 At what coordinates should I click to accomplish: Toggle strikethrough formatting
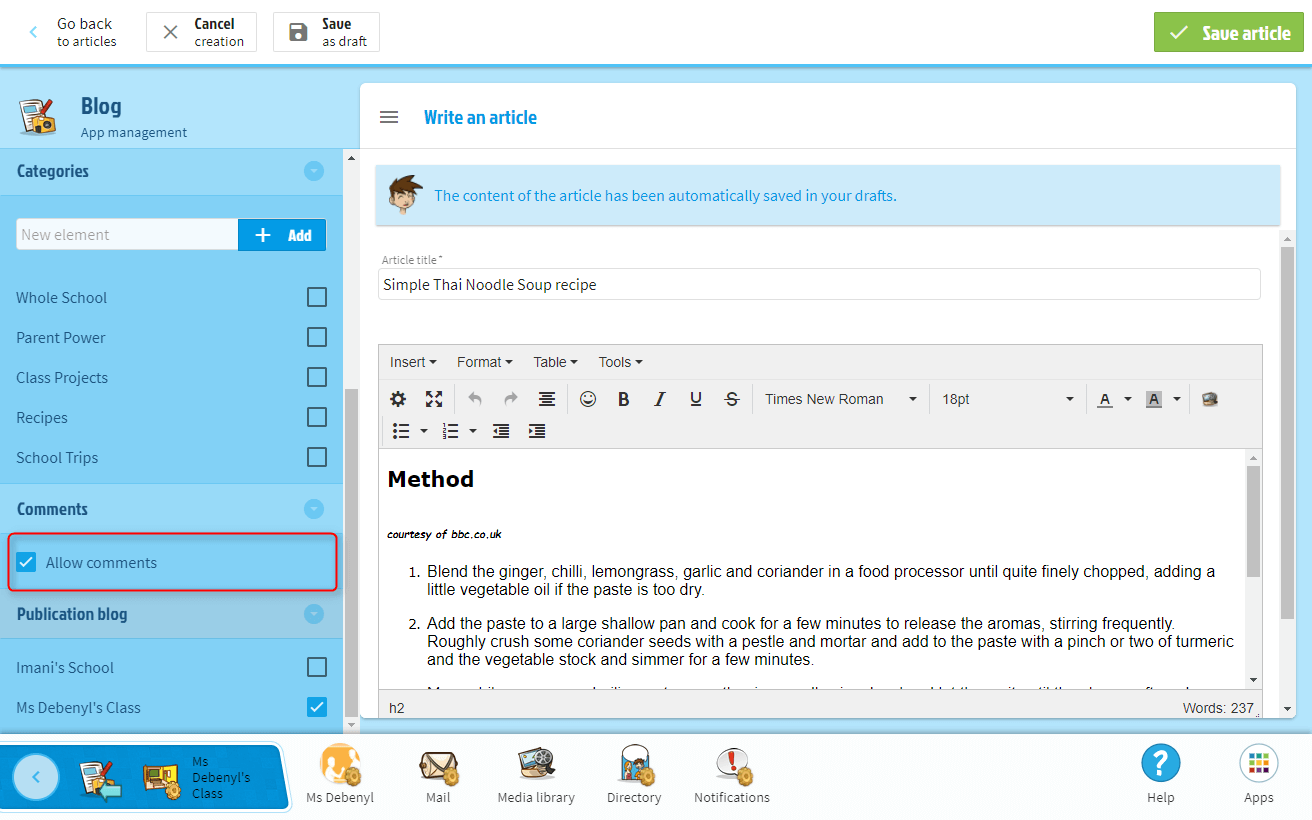732,399
